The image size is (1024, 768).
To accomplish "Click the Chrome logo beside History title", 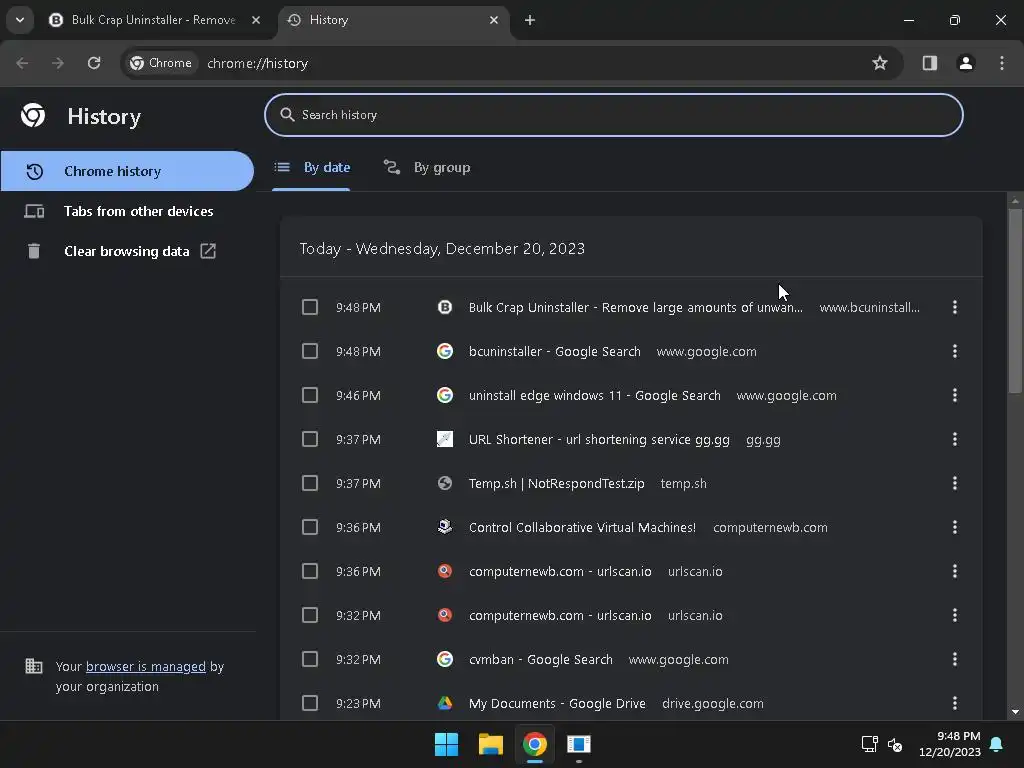I will [33, 116].
